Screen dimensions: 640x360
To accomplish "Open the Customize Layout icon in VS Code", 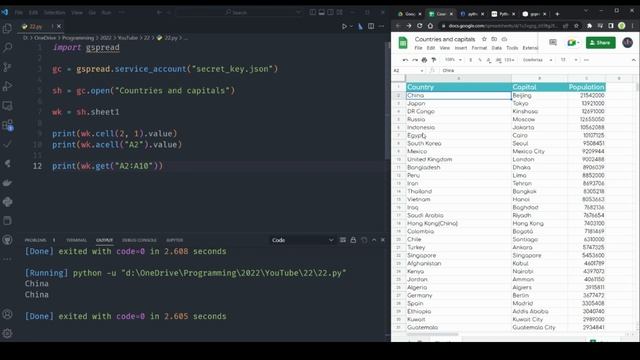I will pos(340,13).
